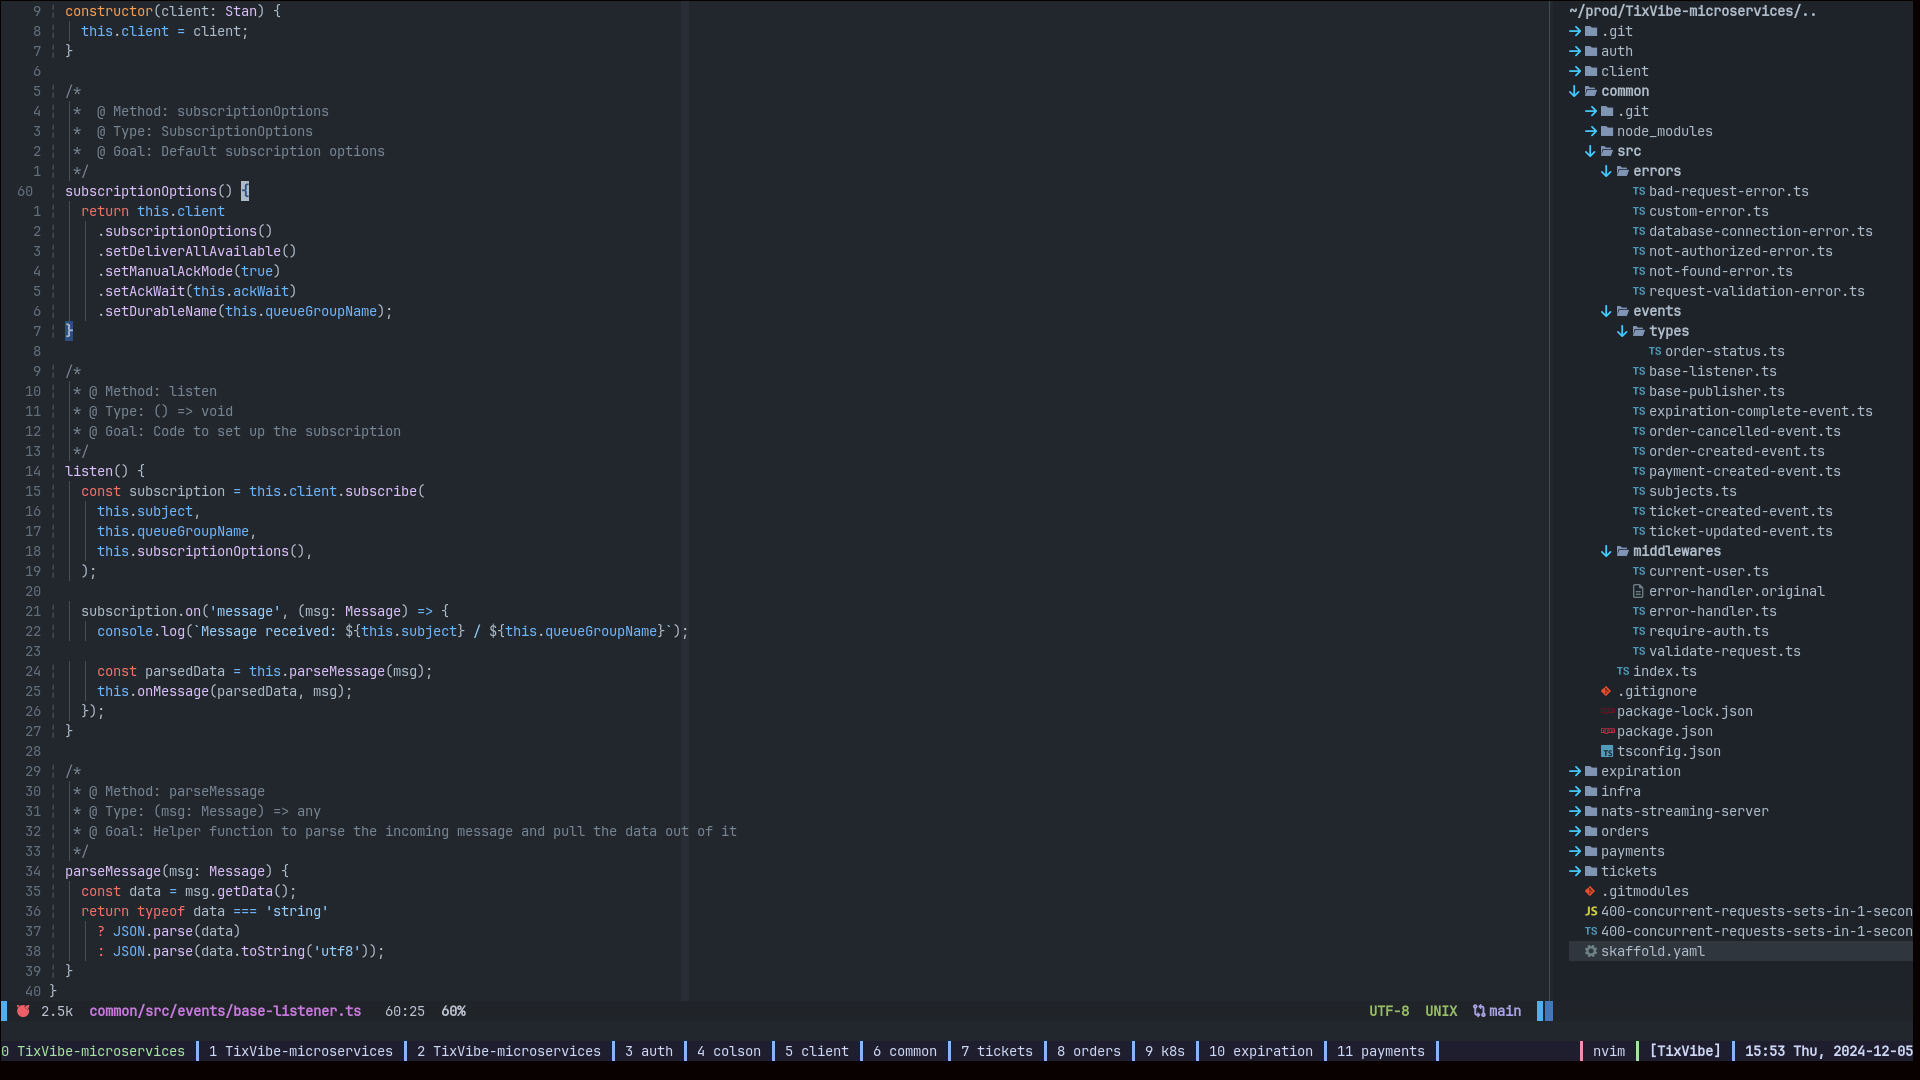This screenshot has height=1080, width=1920.
Task: Click the UTF-8 encoding indicator
Action: point(1388,1011)
